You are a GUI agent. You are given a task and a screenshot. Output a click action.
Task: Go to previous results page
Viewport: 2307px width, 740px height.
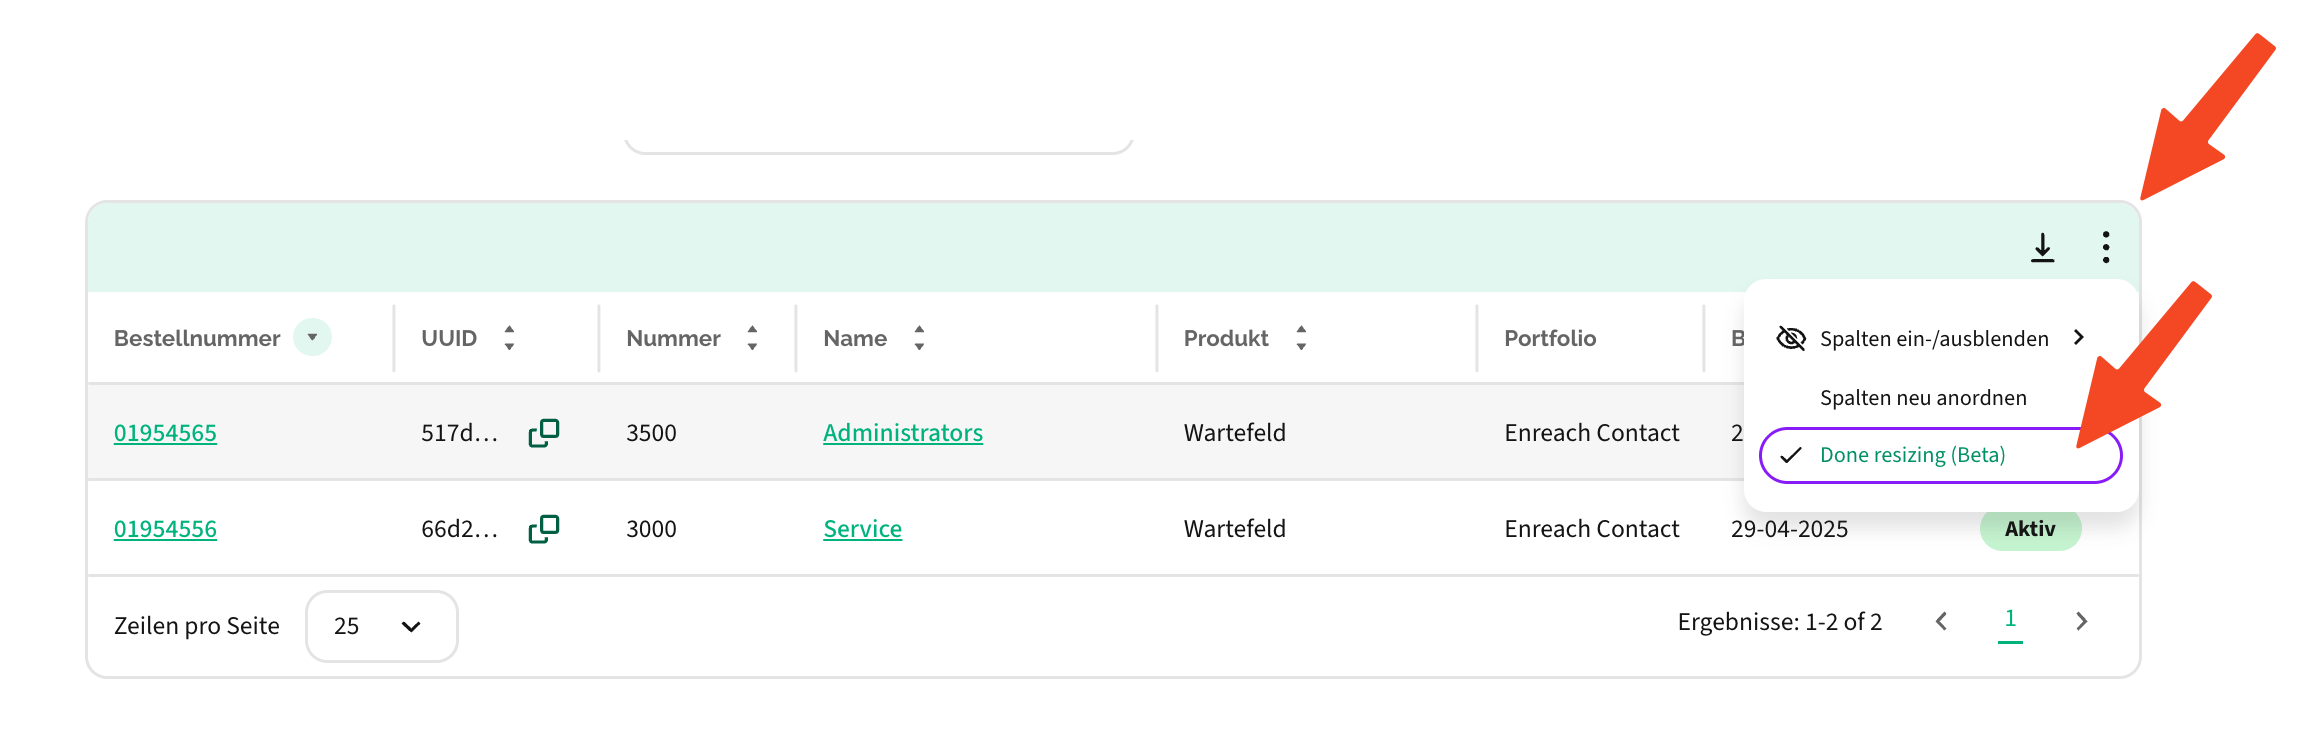[x=1941, y=622]
